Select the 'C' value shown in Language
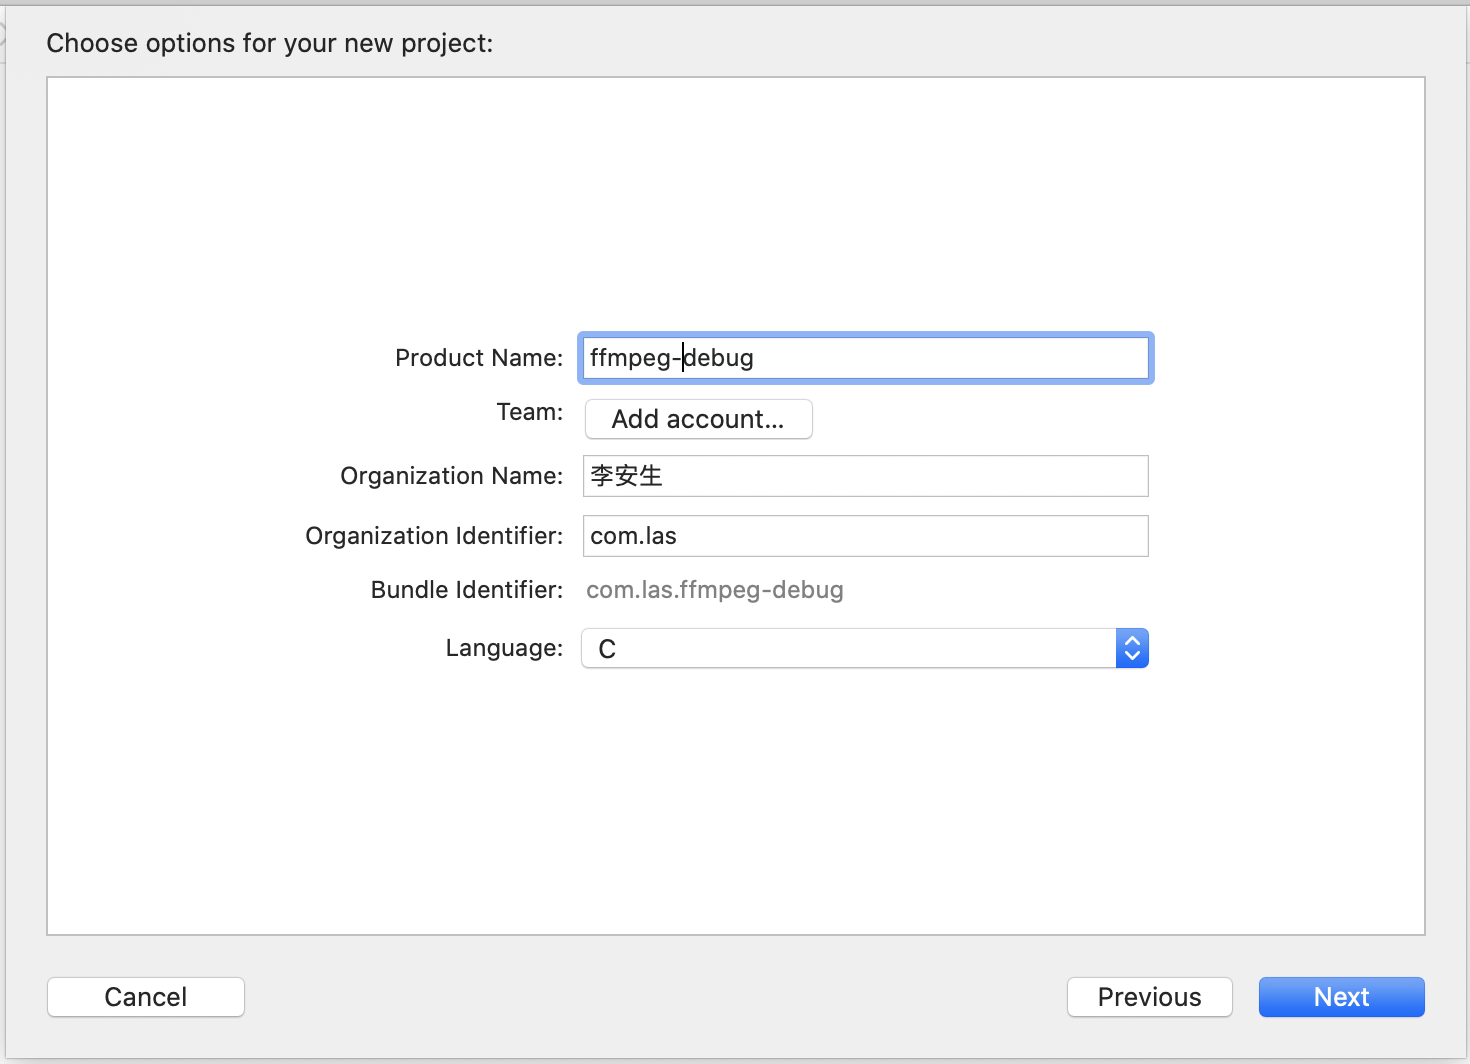Viewport: 1470px width, 1064px height. (x=607, y=649)
